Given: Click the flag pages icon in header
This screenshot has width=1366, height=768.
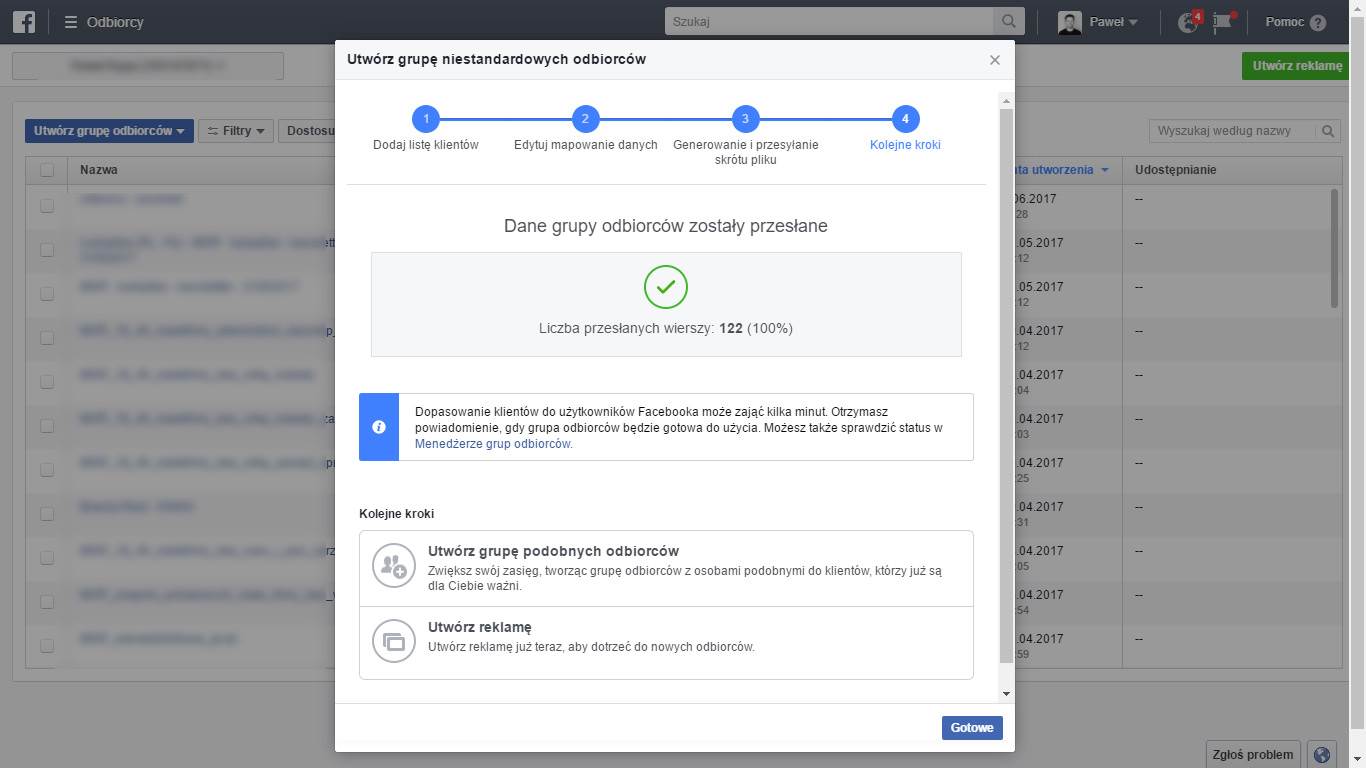Looking at the screenshot, I should [1222, 22].
